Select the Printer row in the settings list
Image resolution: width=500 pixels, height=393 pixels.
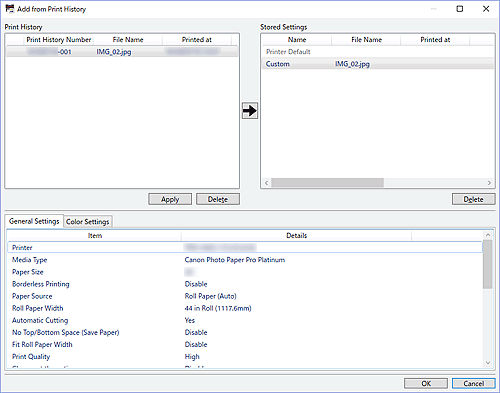[x=245, y=247]
